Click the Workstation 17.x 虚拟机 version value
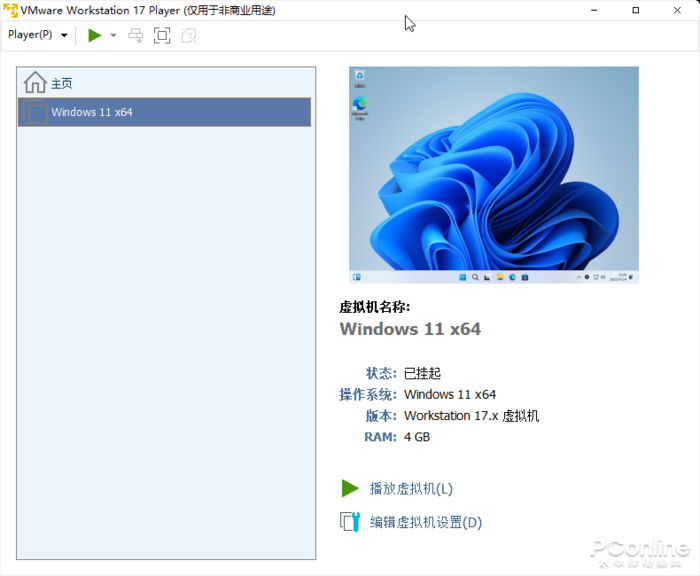 (x=471, y=416)
